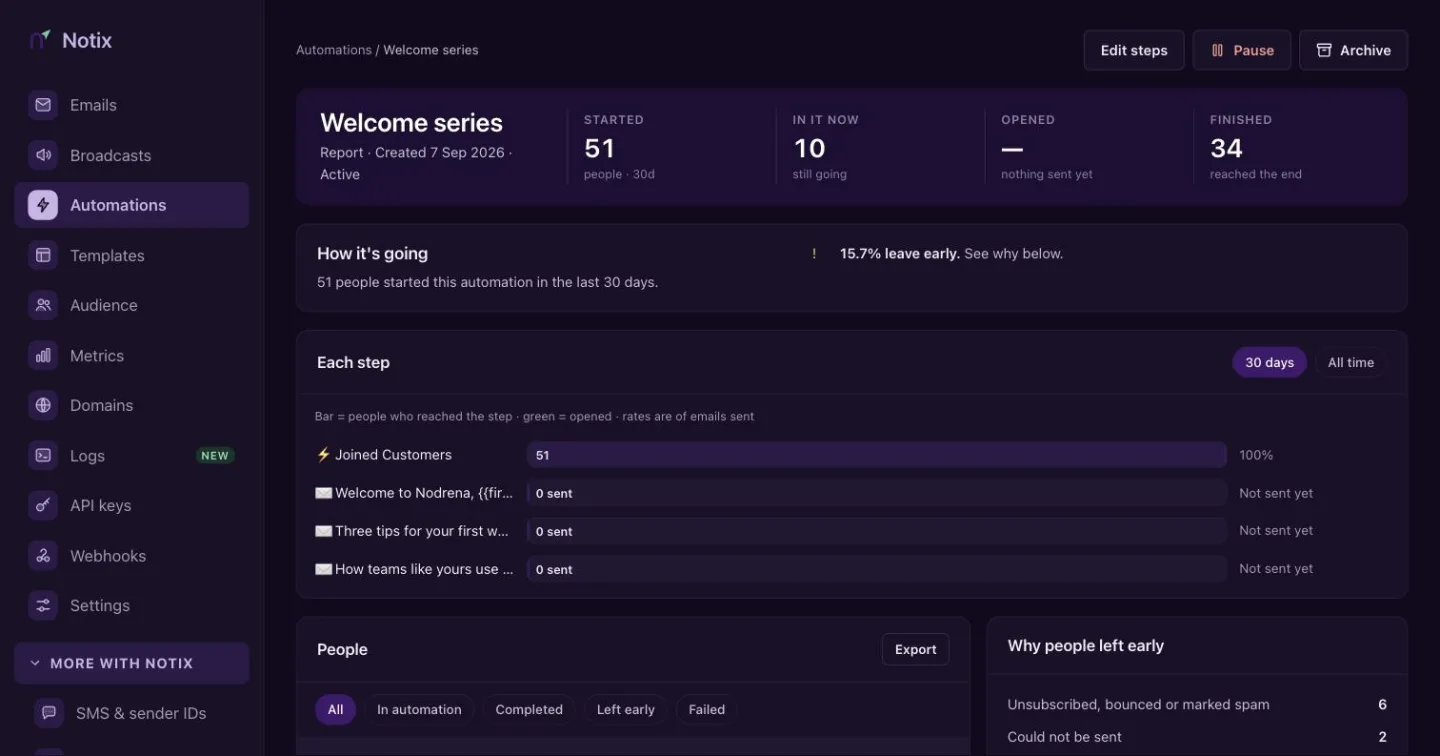Open Settings via its sliders icon
Image resolution: width=1440 pixels, height=756 pixels.
(43, 605)
